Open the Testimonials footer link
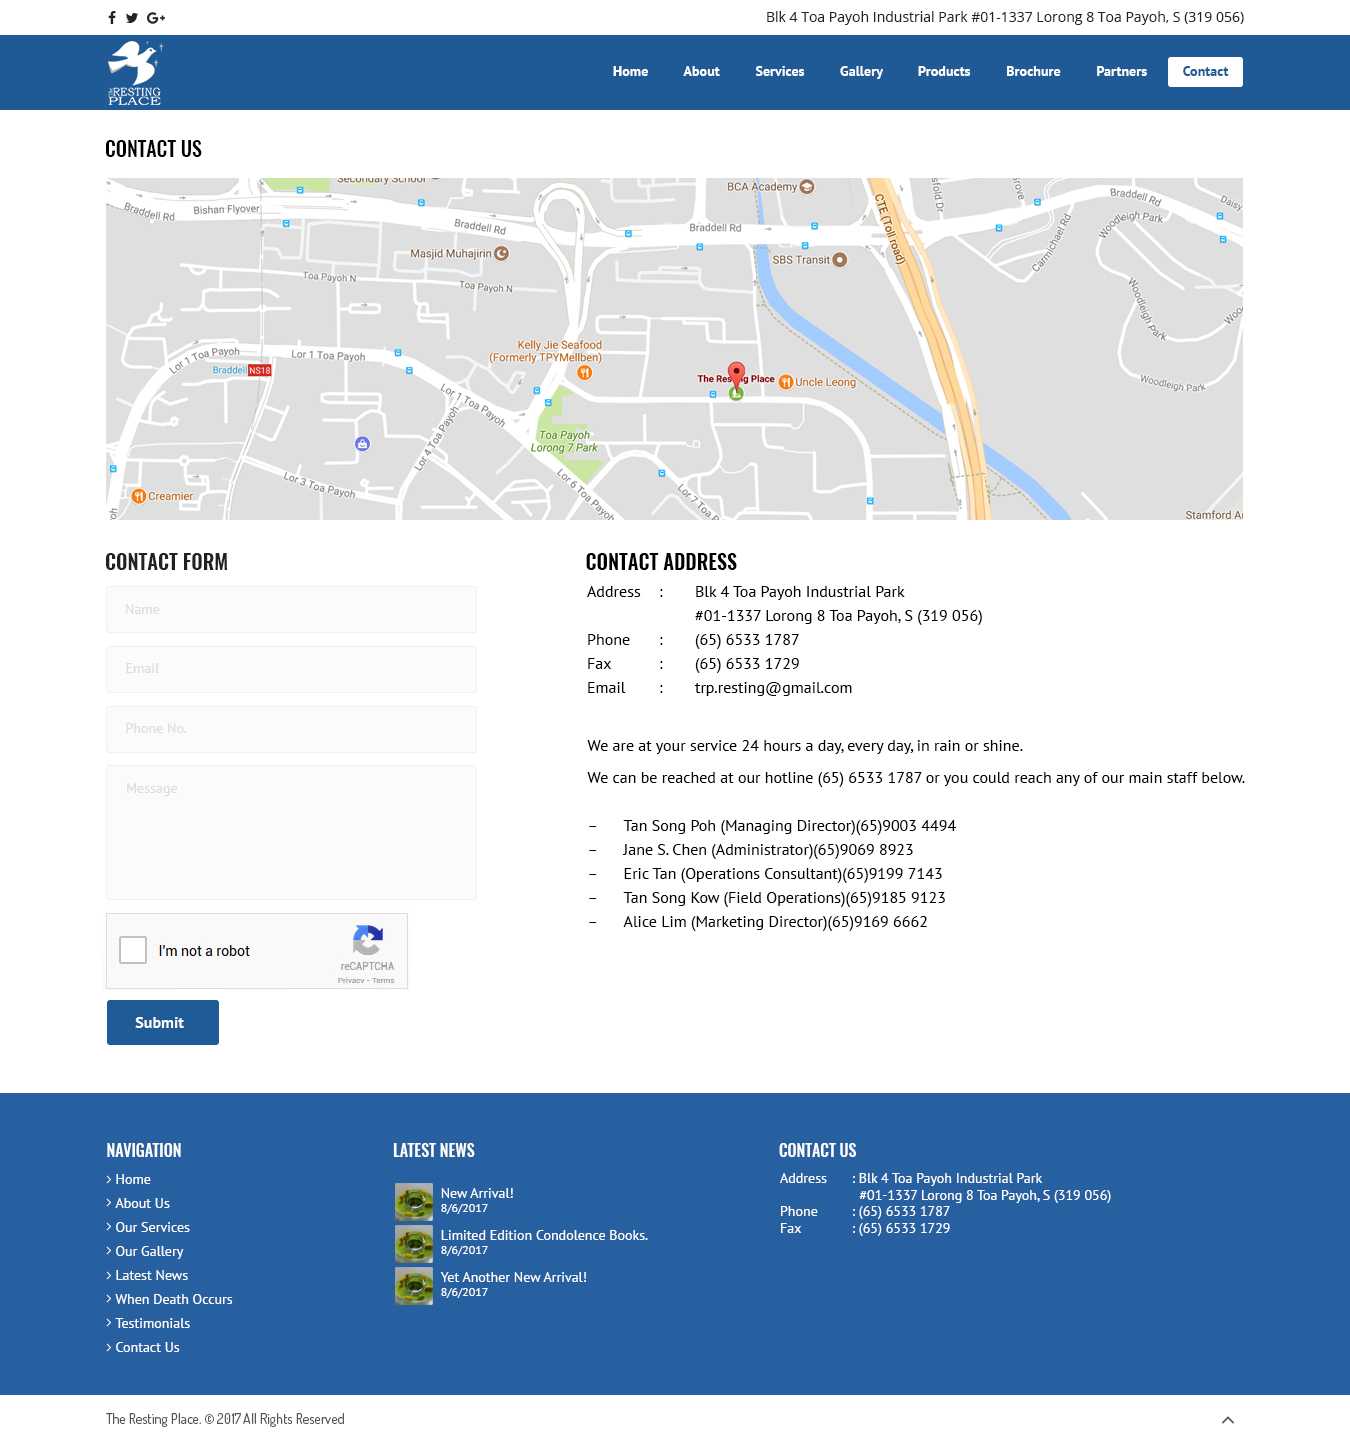Image resolution: width=1350 pixels, height=1445 pixels. pos(152,1323)
